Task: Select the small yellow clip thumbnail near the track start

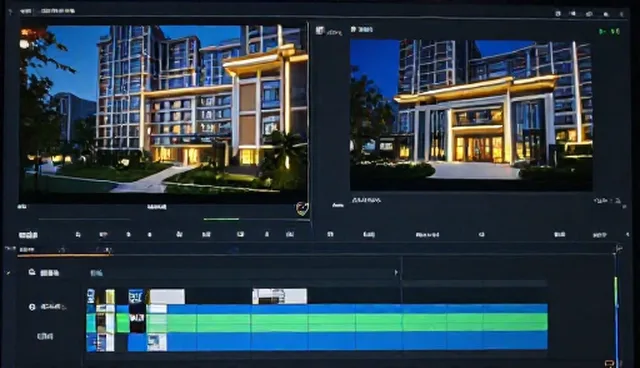Action: 110,297
